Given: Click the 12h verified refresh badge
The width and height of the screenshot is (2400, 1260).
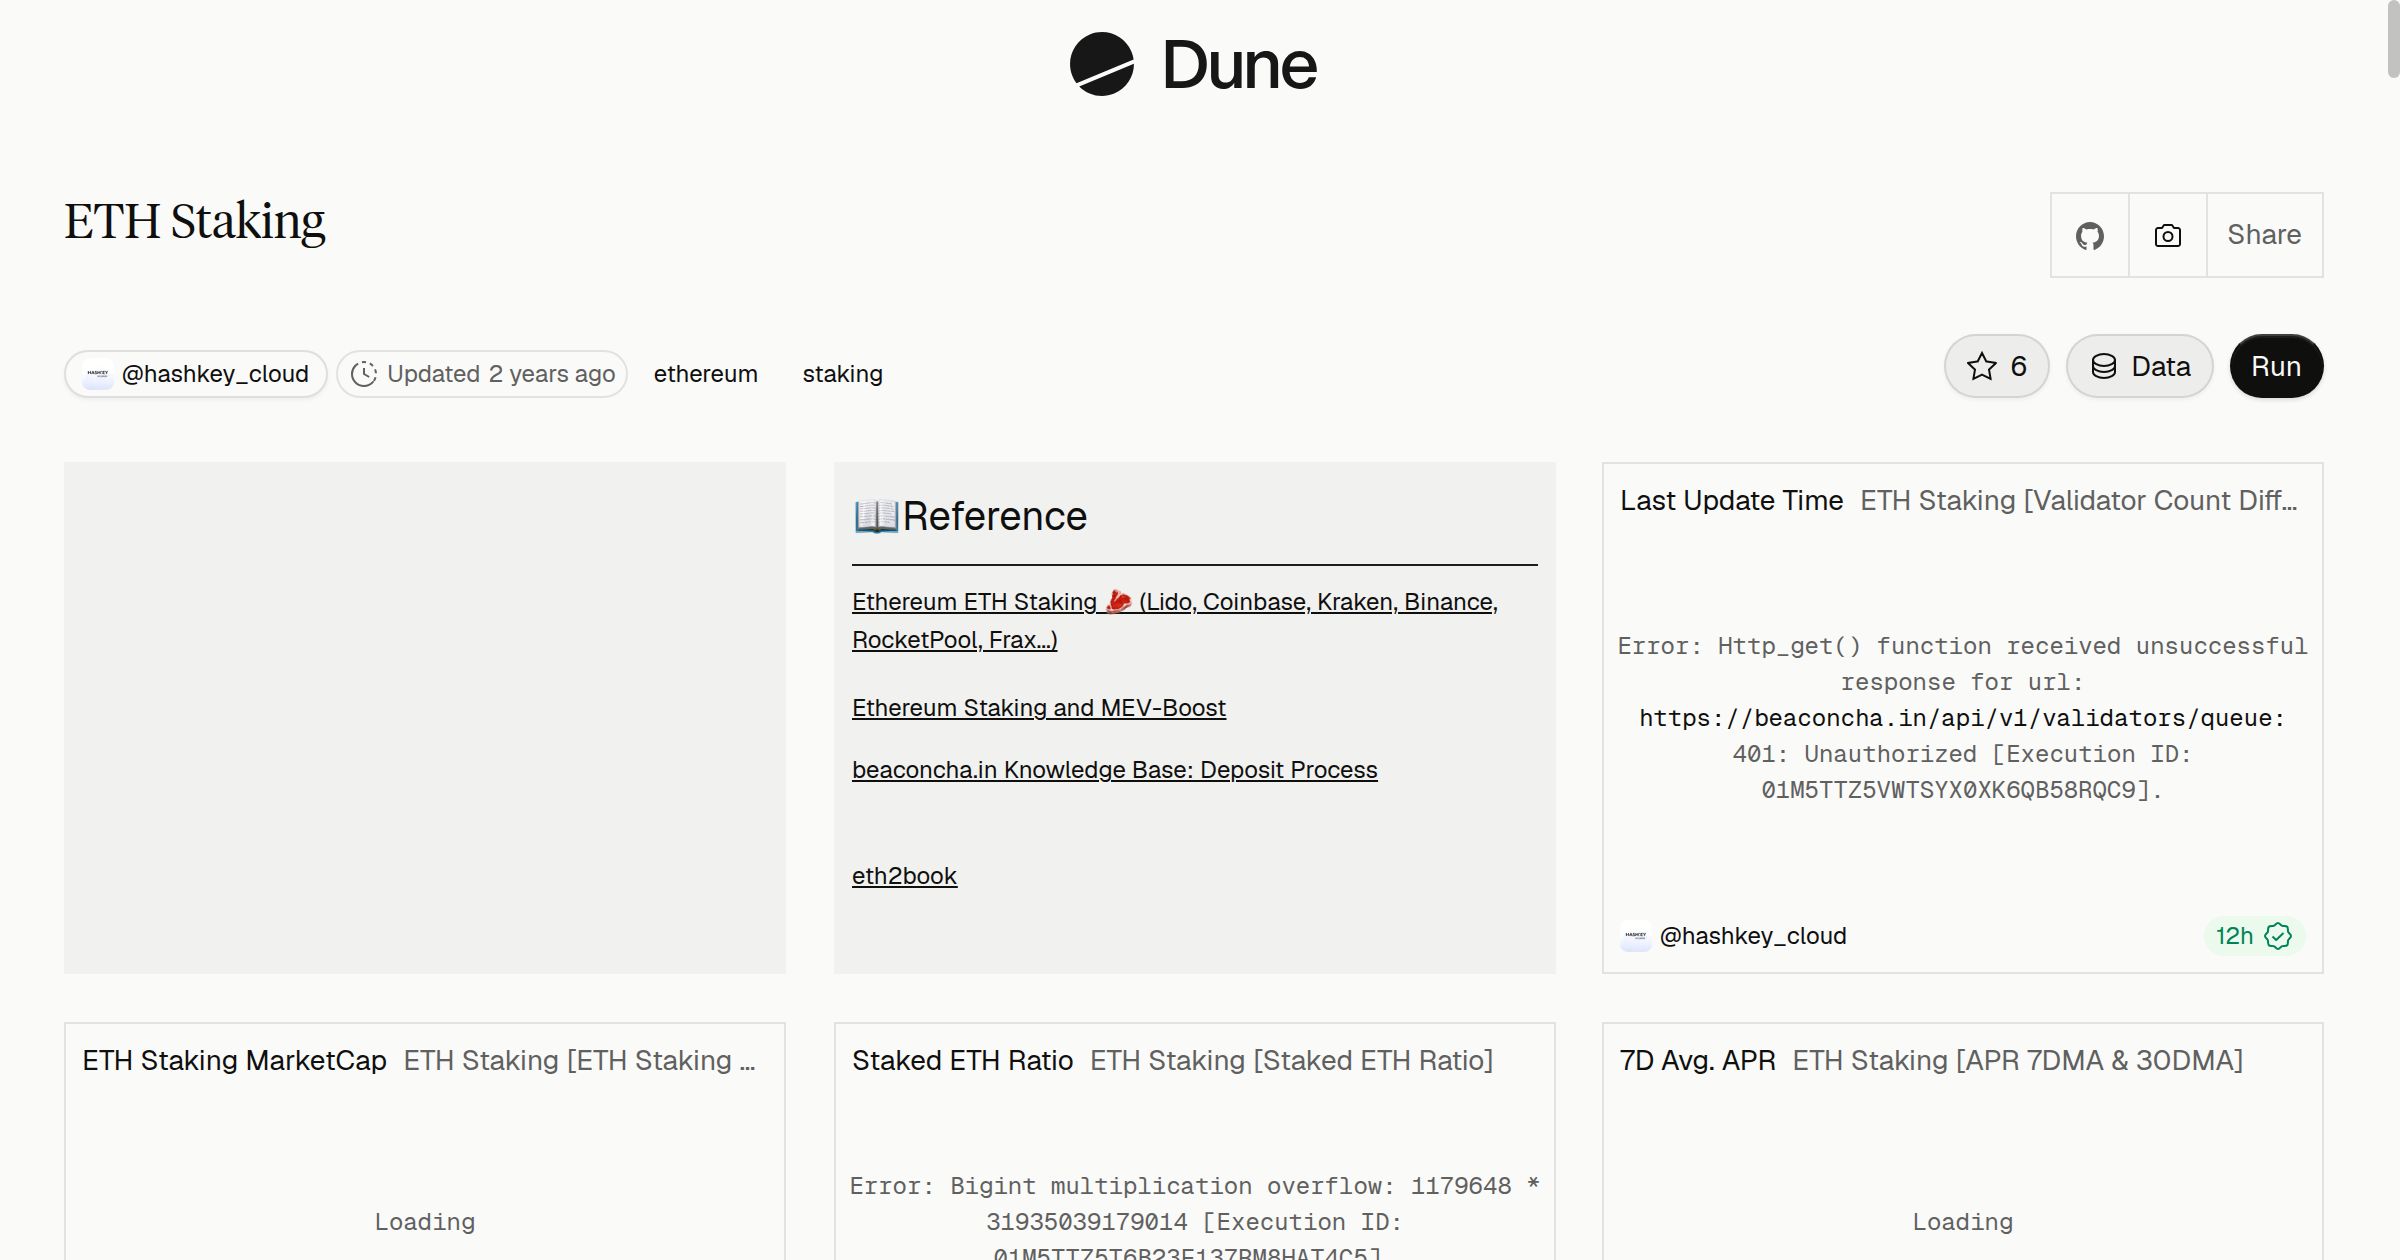Looking at the screenshot, I should click(x=2254, y=936).
